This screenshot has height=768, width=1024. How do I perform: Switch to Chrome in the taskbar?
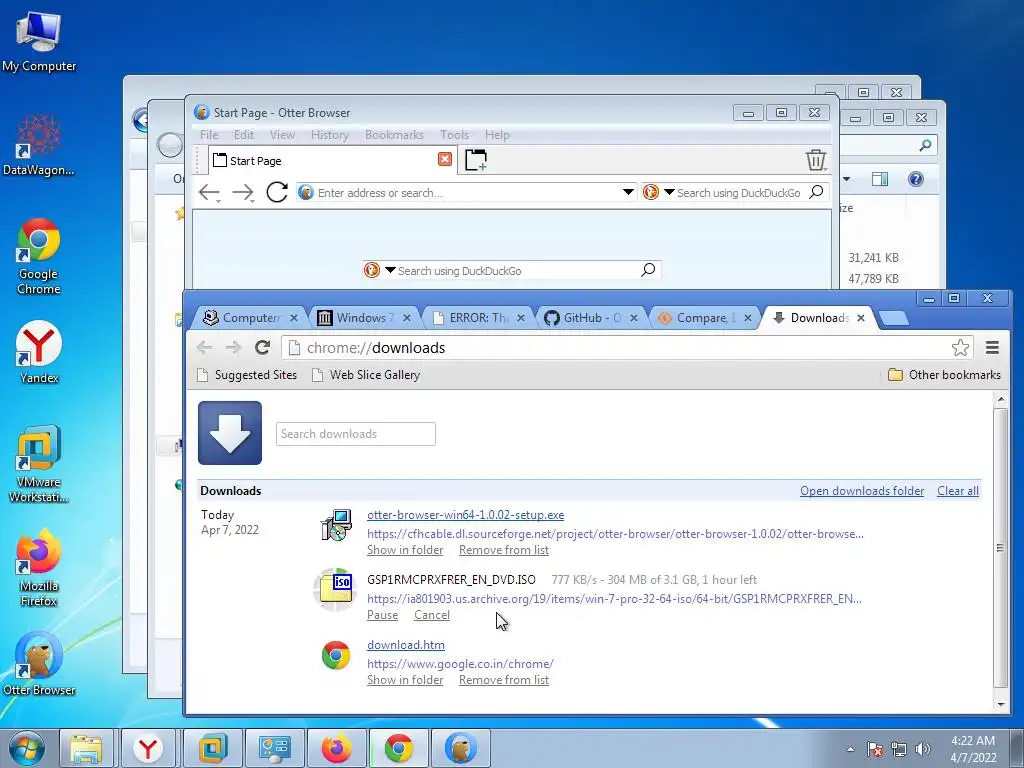[398, 748]
